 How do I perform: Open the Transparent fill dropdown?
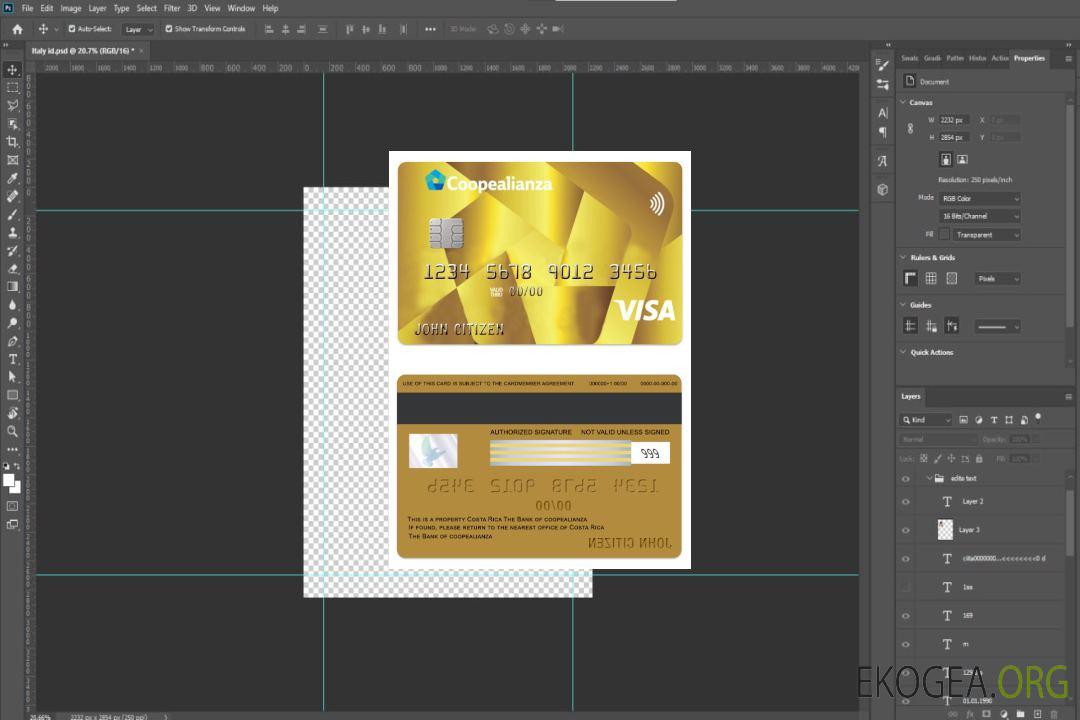(x=986, y=235)
